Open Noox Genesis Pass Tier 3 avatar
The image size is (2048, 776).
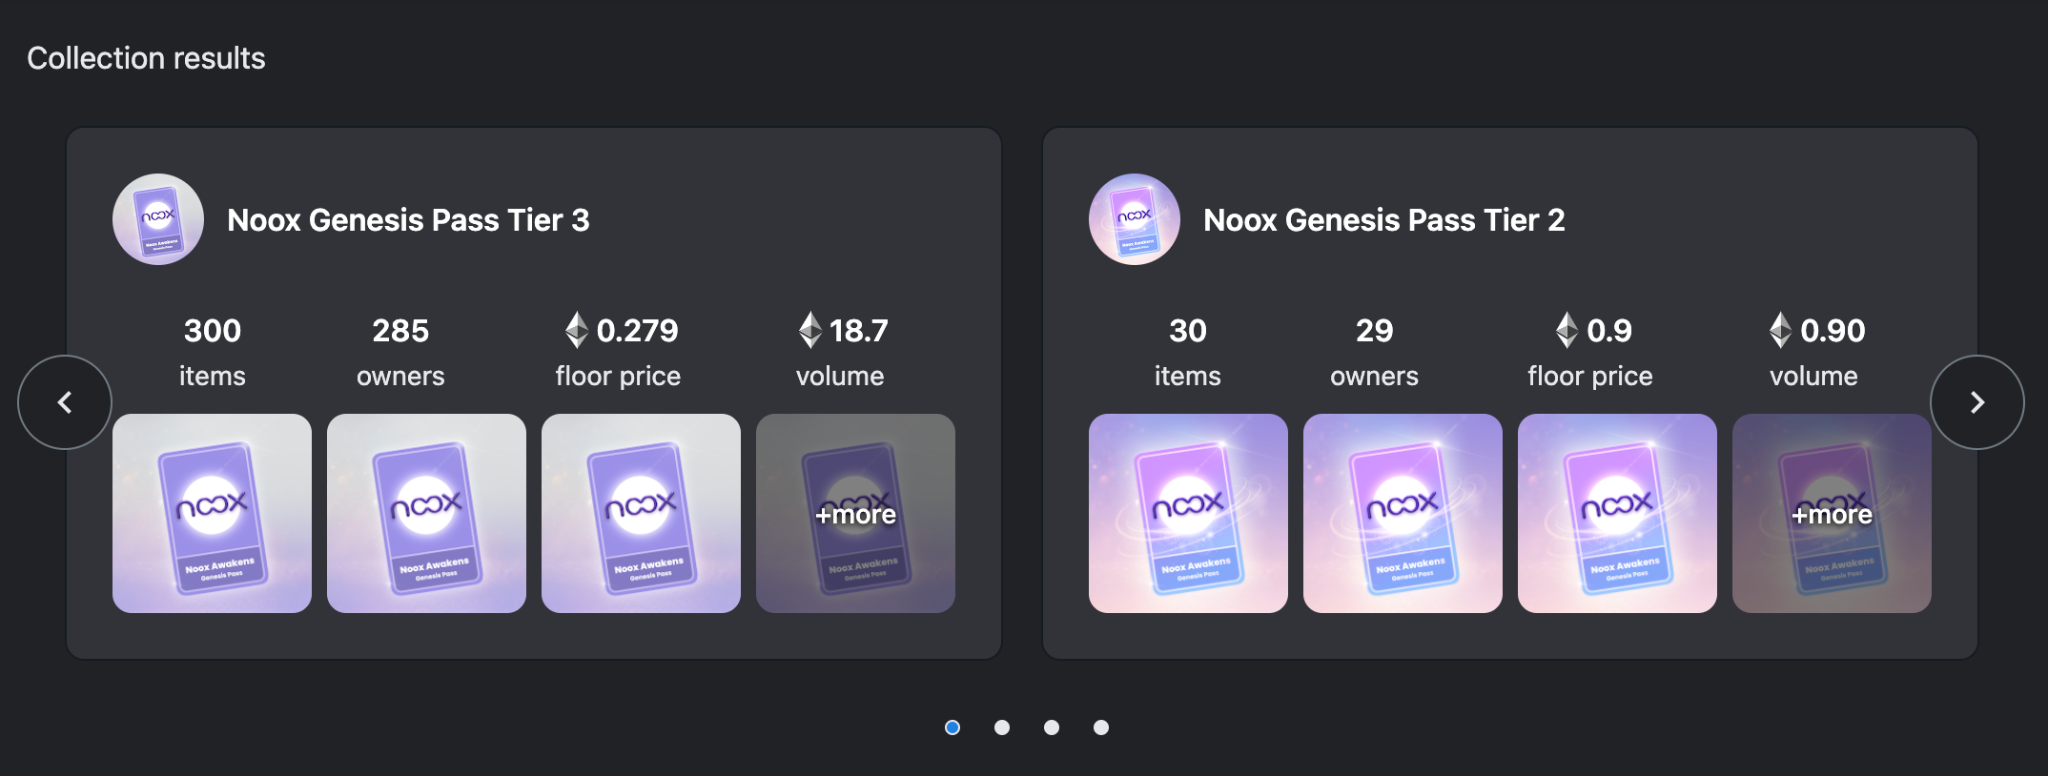pyautogui.click(x=158, y=219)
